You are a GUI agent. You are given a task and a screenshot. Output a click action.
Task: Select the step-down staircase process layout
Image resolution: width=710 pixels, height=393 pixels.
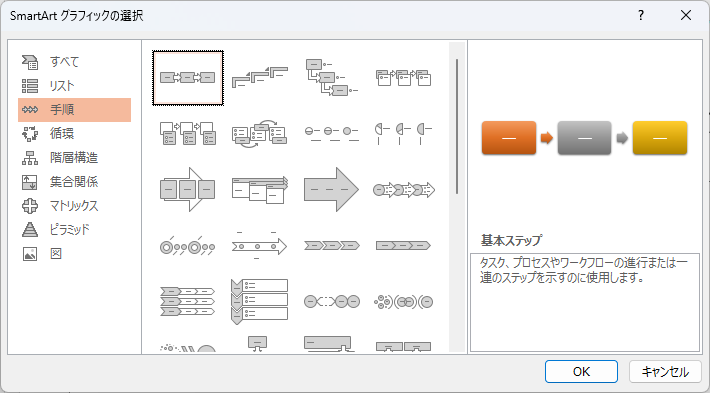click(x=331, y=78)
